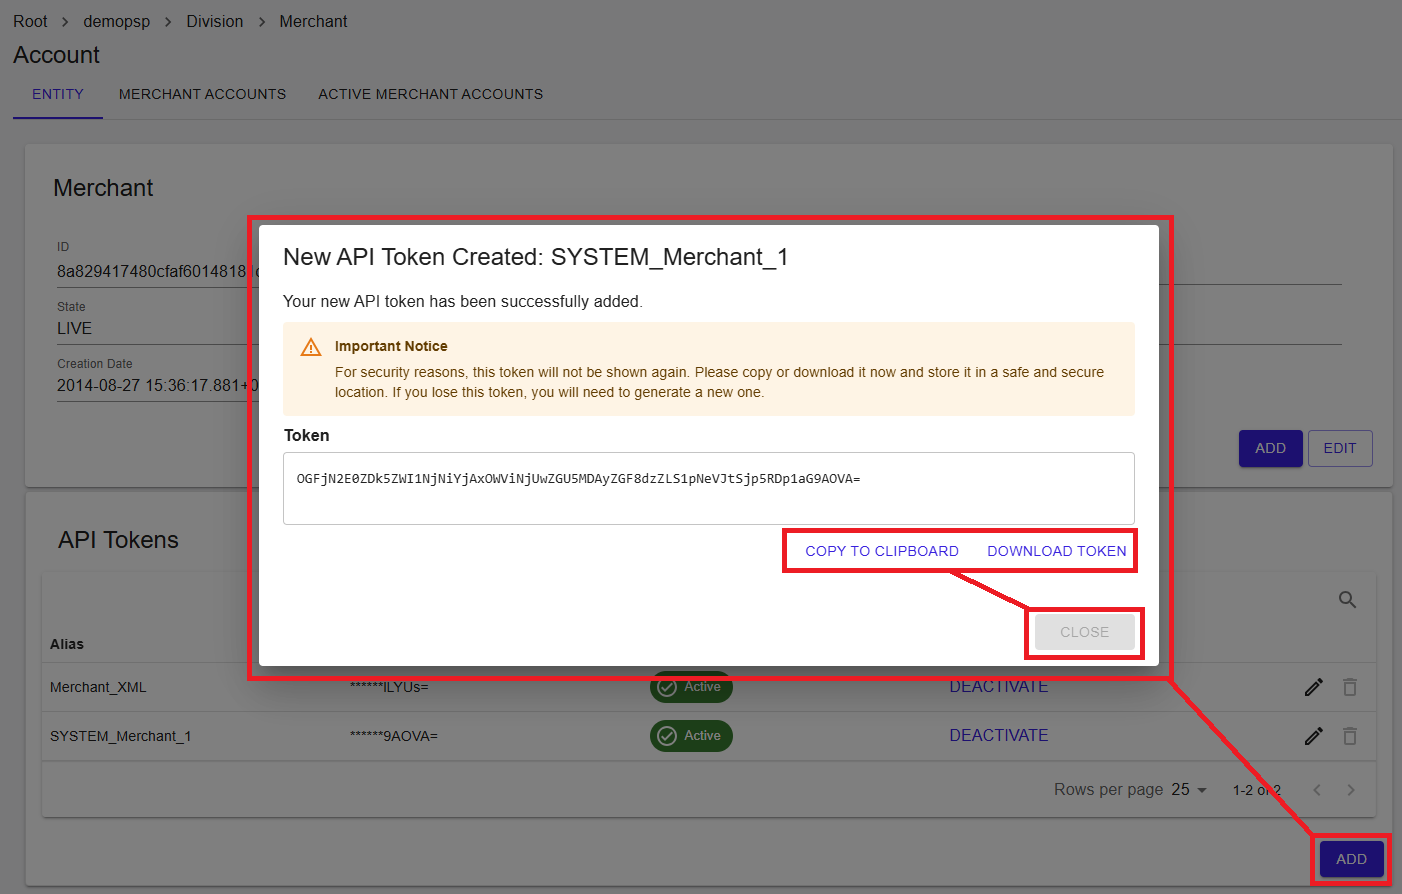This screenshot has height=894, width=1402.
Task: Open the Rows per page 25 dropdown
Action: tap(1189, 790)
